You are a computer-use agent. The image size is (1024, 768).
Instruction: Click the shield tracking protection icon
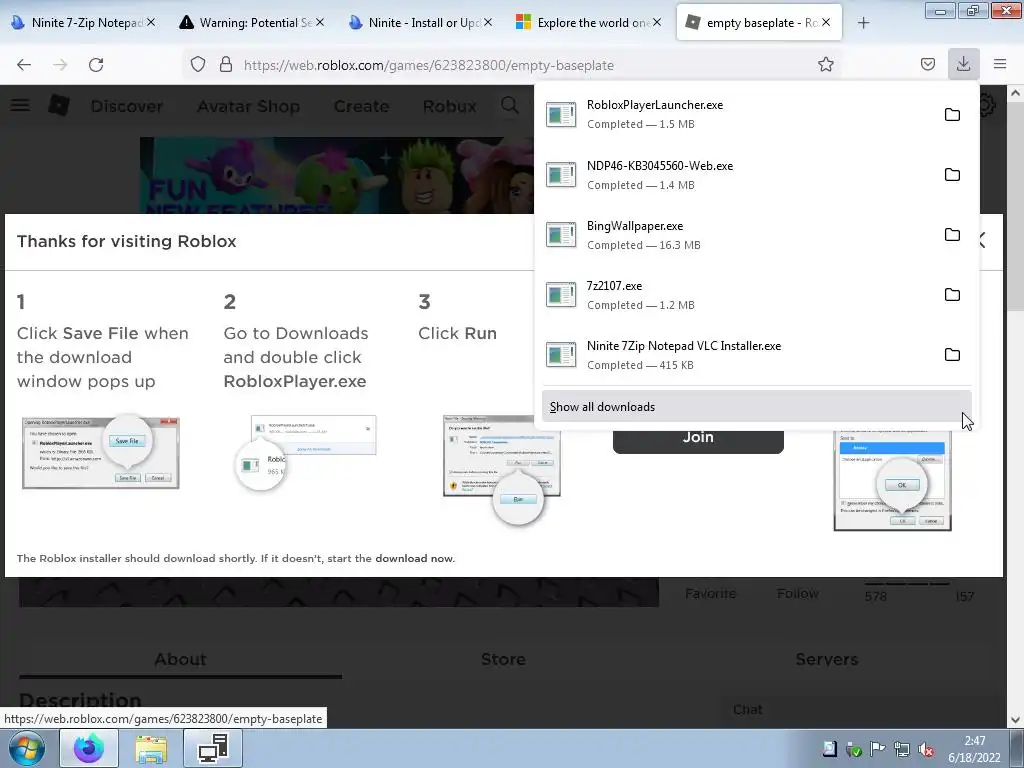[198, 65]
